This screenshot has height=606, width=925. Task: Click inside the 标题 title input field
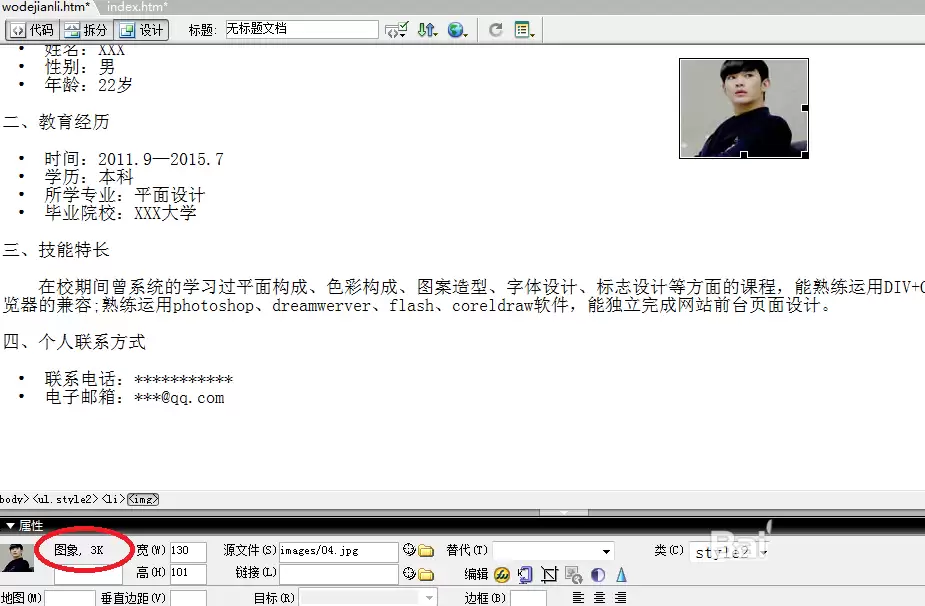pos(300,29)
